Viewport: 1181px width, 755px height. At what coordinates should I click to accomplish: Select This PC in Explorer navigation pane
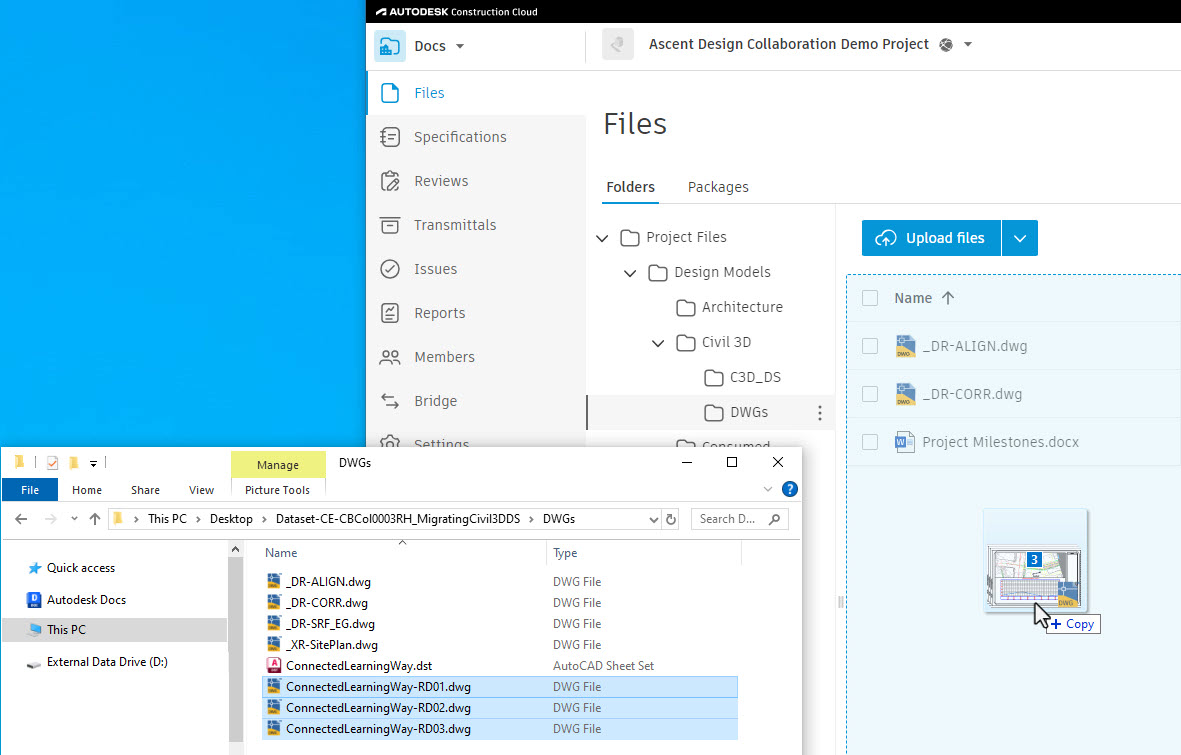click(114, 630)
